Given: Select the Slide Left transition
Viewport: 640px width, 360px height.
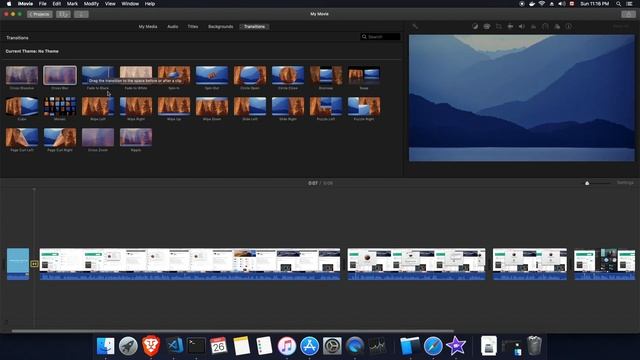Looking at the screenshot, I should pos(250,107).
